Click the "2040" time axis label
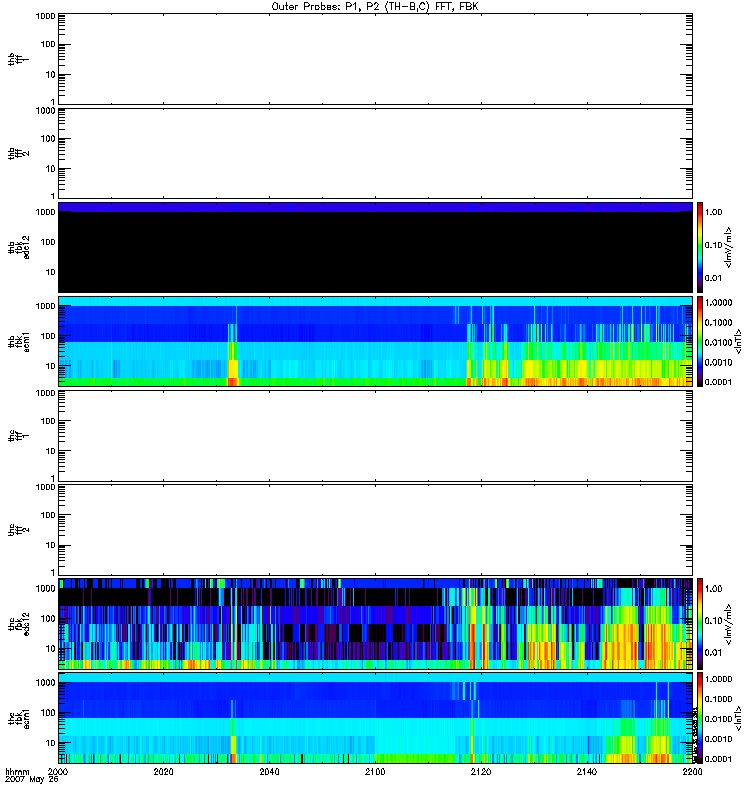 (x=269, y=772)
